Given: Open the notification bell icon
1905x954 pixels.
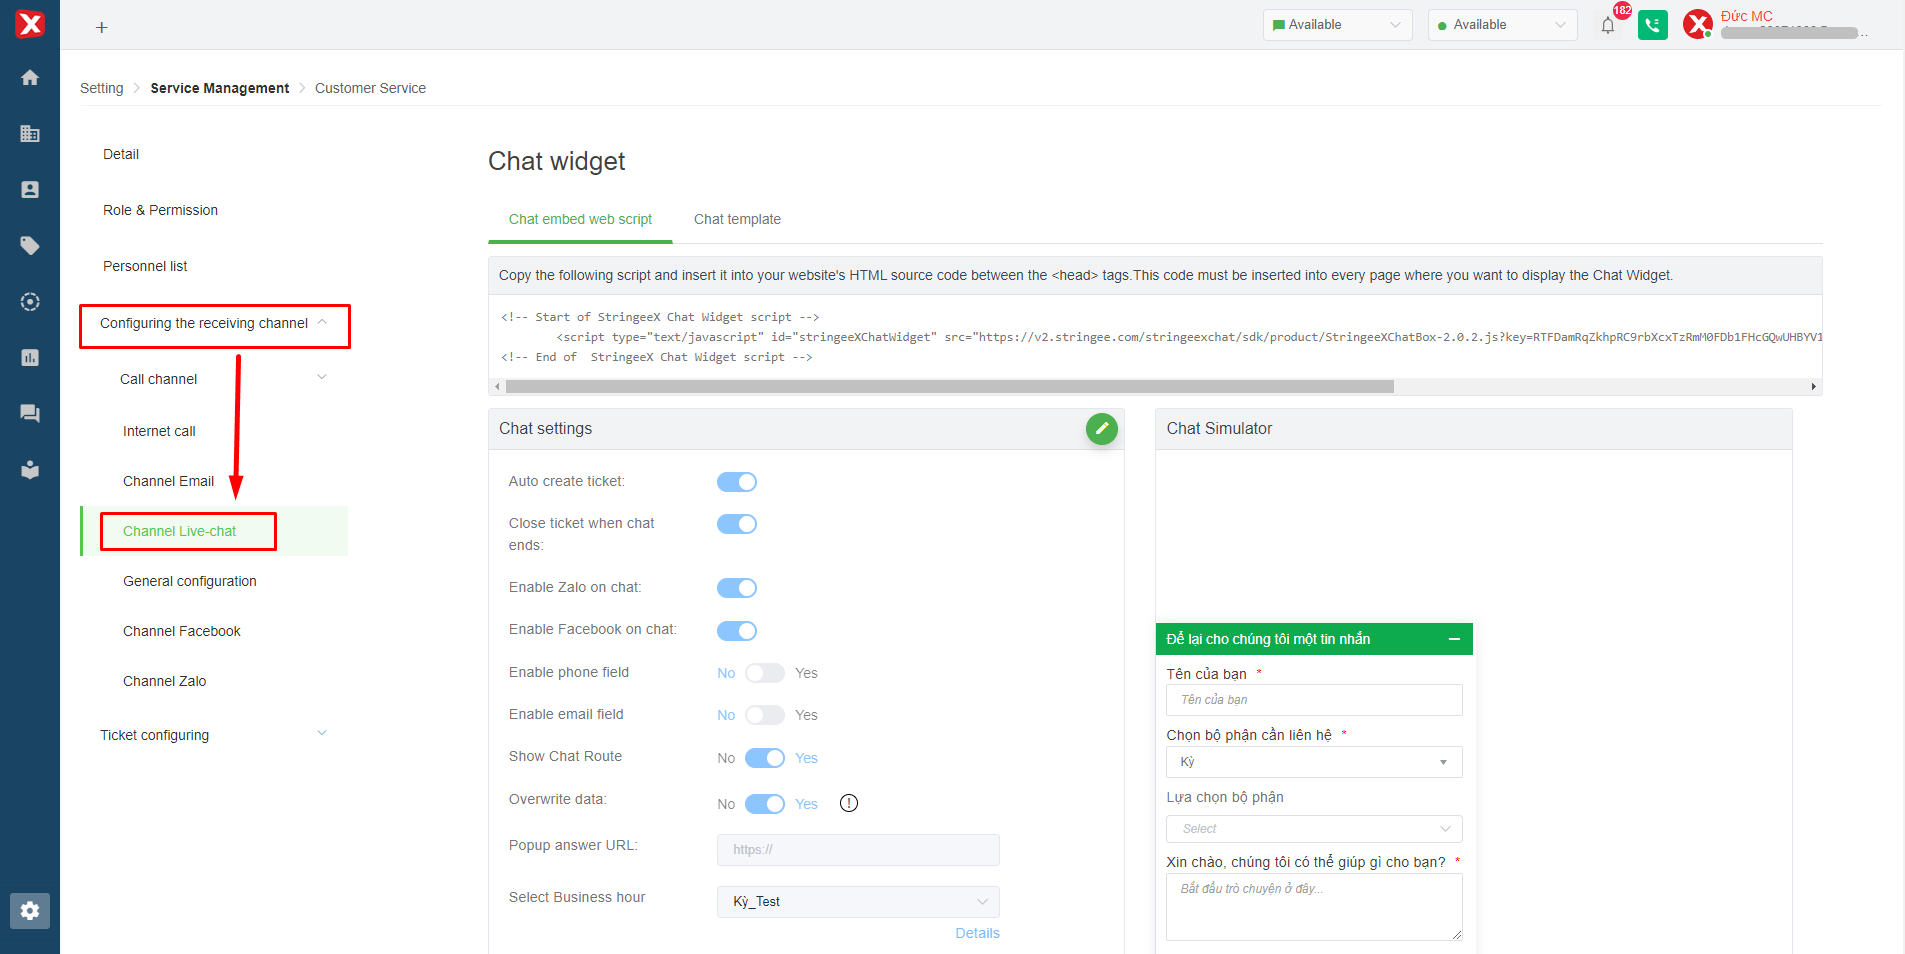Looking at the screenshot, I should (1608, 26).
